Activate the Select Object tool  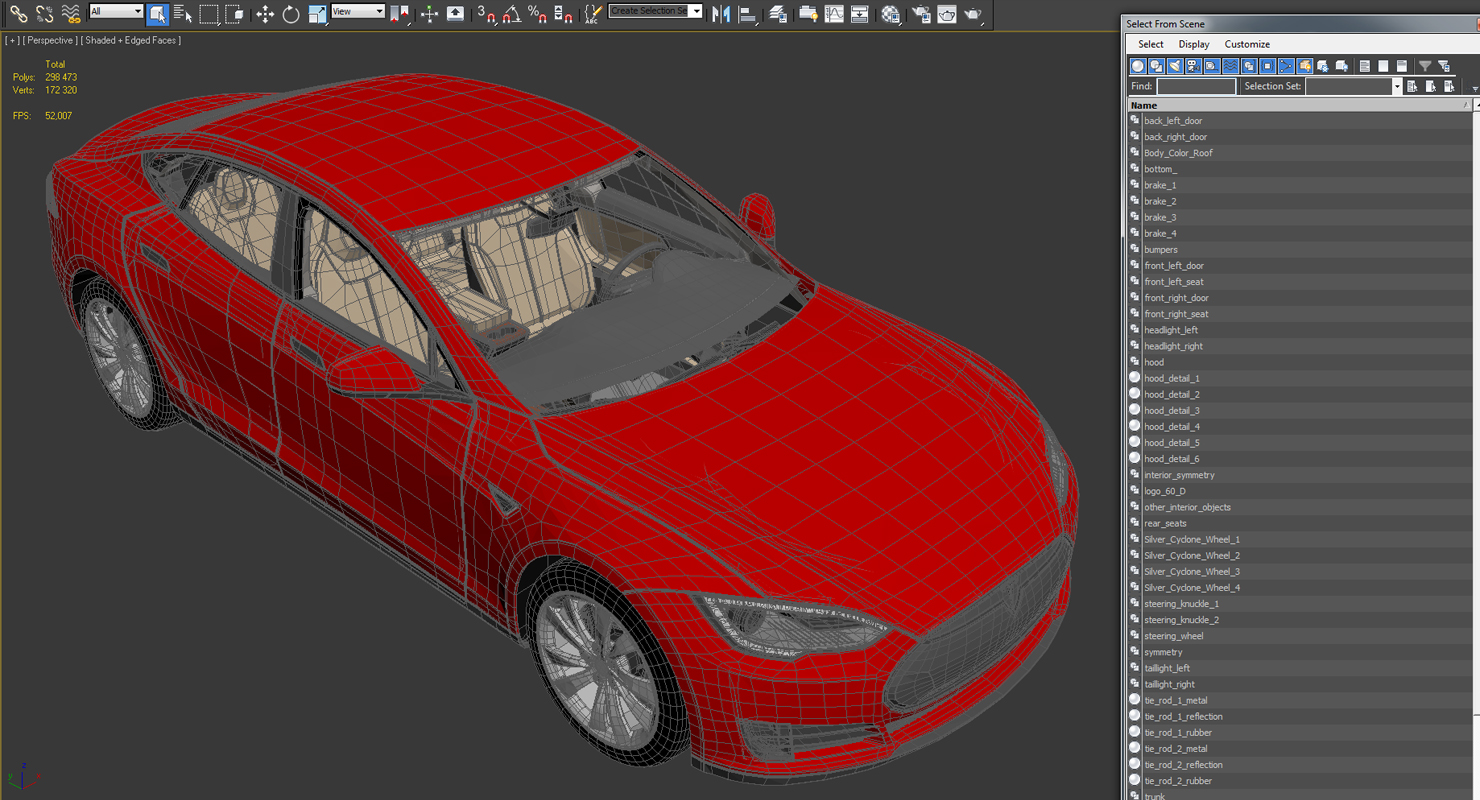[157, 14]
